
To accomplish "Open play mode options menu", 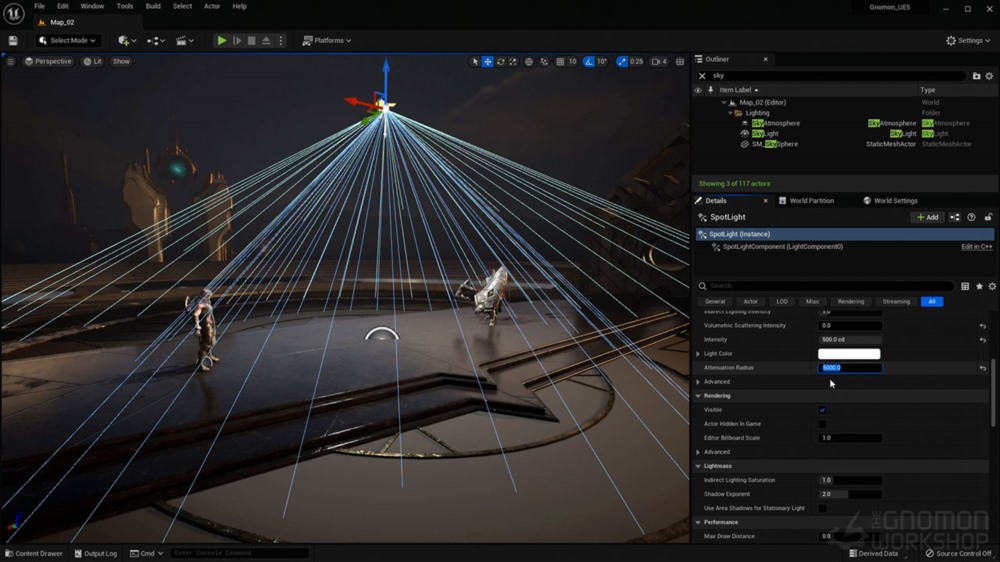I will coord(281,40).
